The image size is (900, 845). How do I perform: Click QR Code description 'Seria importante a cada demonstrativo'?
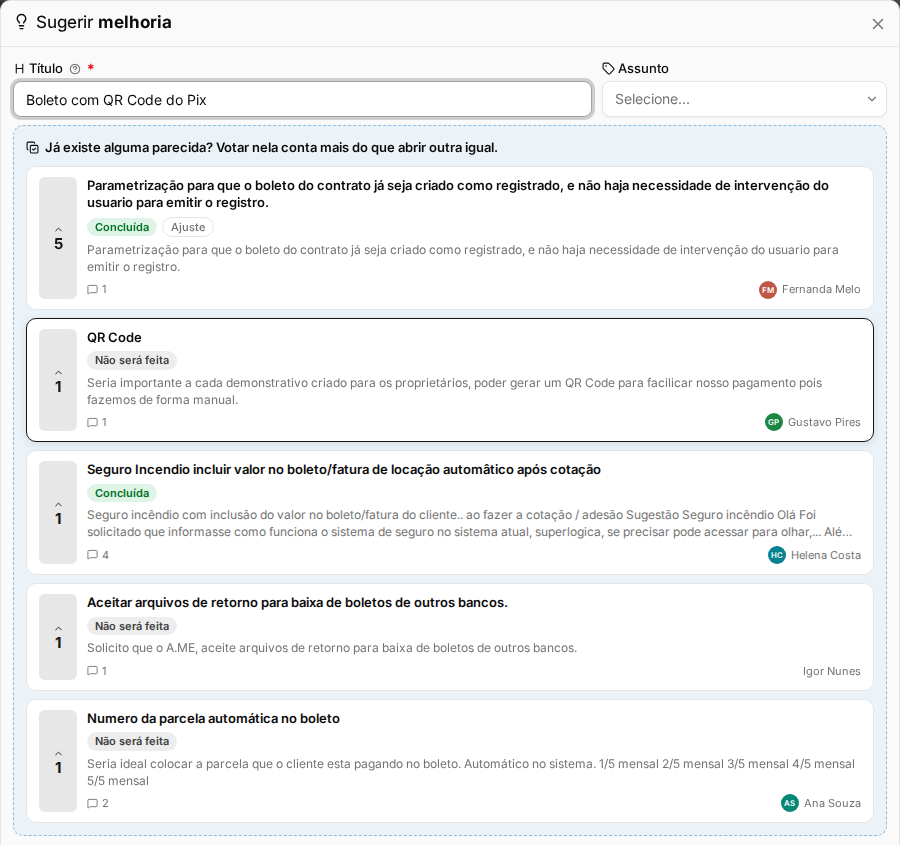[455, 392]
